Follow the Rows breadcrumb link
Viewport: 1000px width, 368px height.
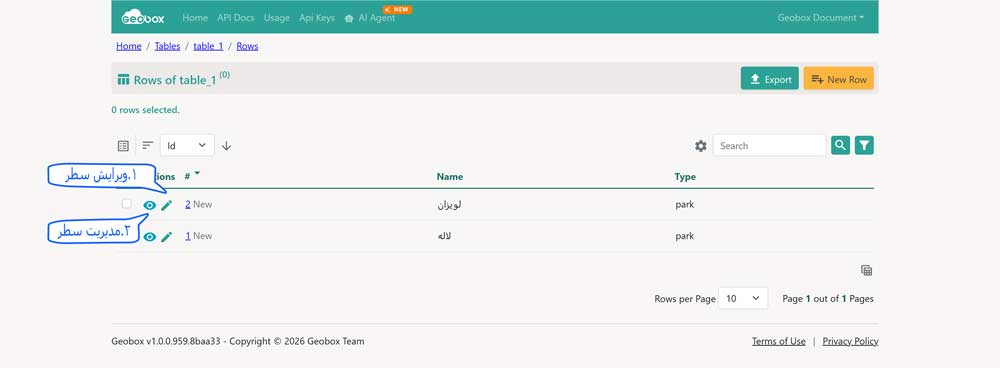tap(247, 46)
